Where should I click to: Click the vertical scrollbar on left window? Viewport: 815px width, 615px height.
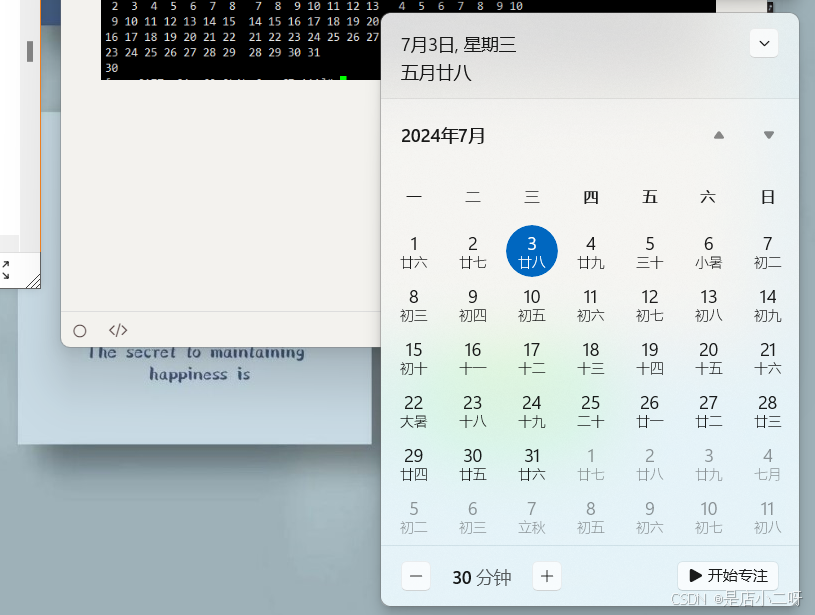click(30, 52)
